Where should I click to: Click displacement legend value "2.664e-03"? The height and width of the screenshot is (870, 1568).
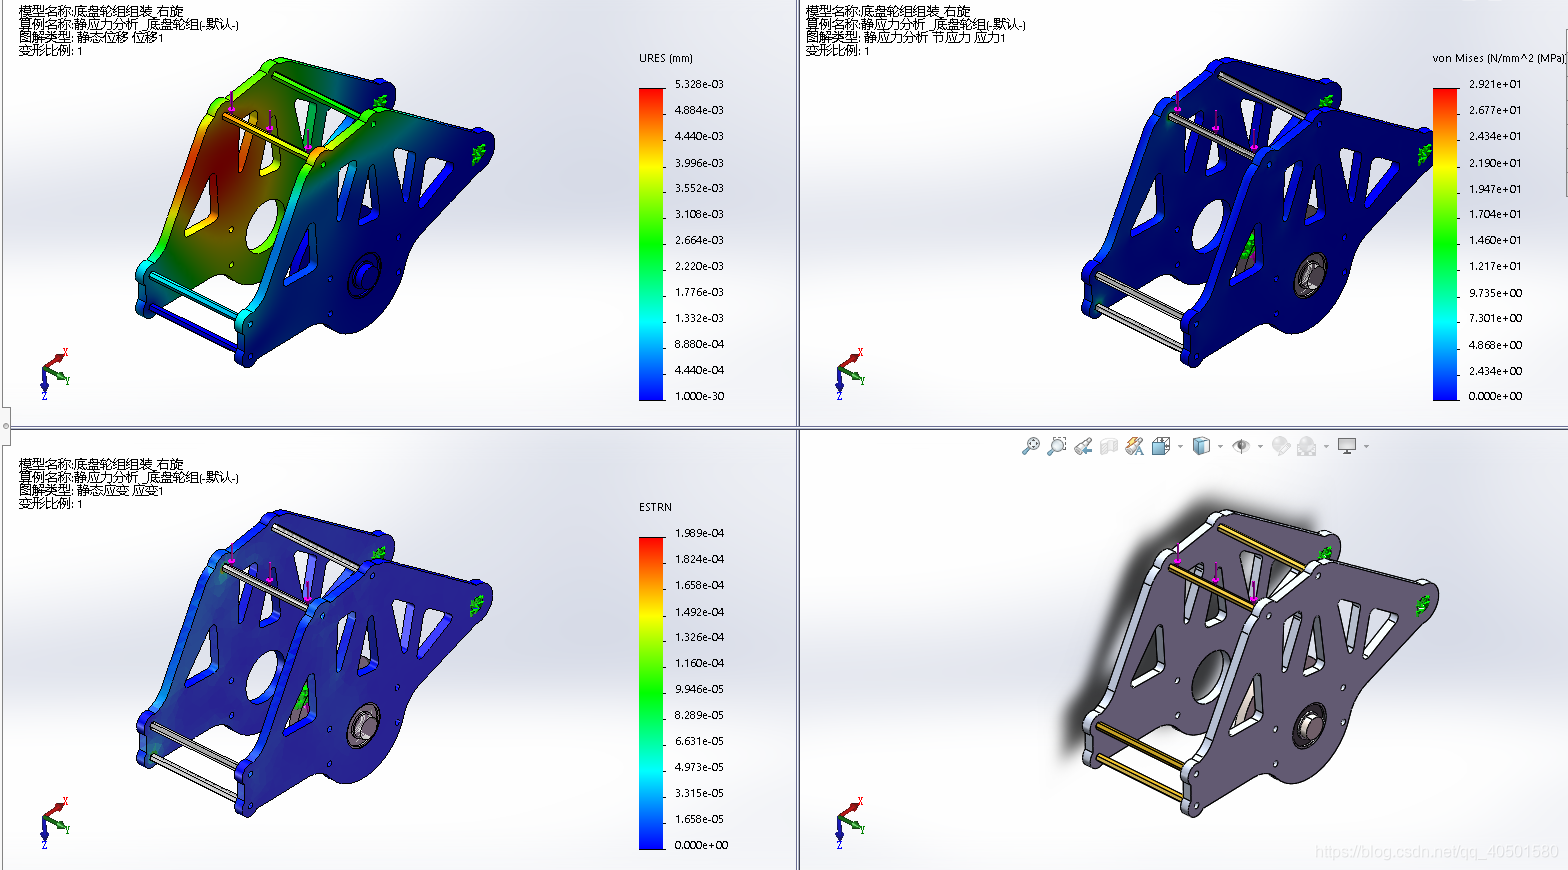(x=699, y=240)
